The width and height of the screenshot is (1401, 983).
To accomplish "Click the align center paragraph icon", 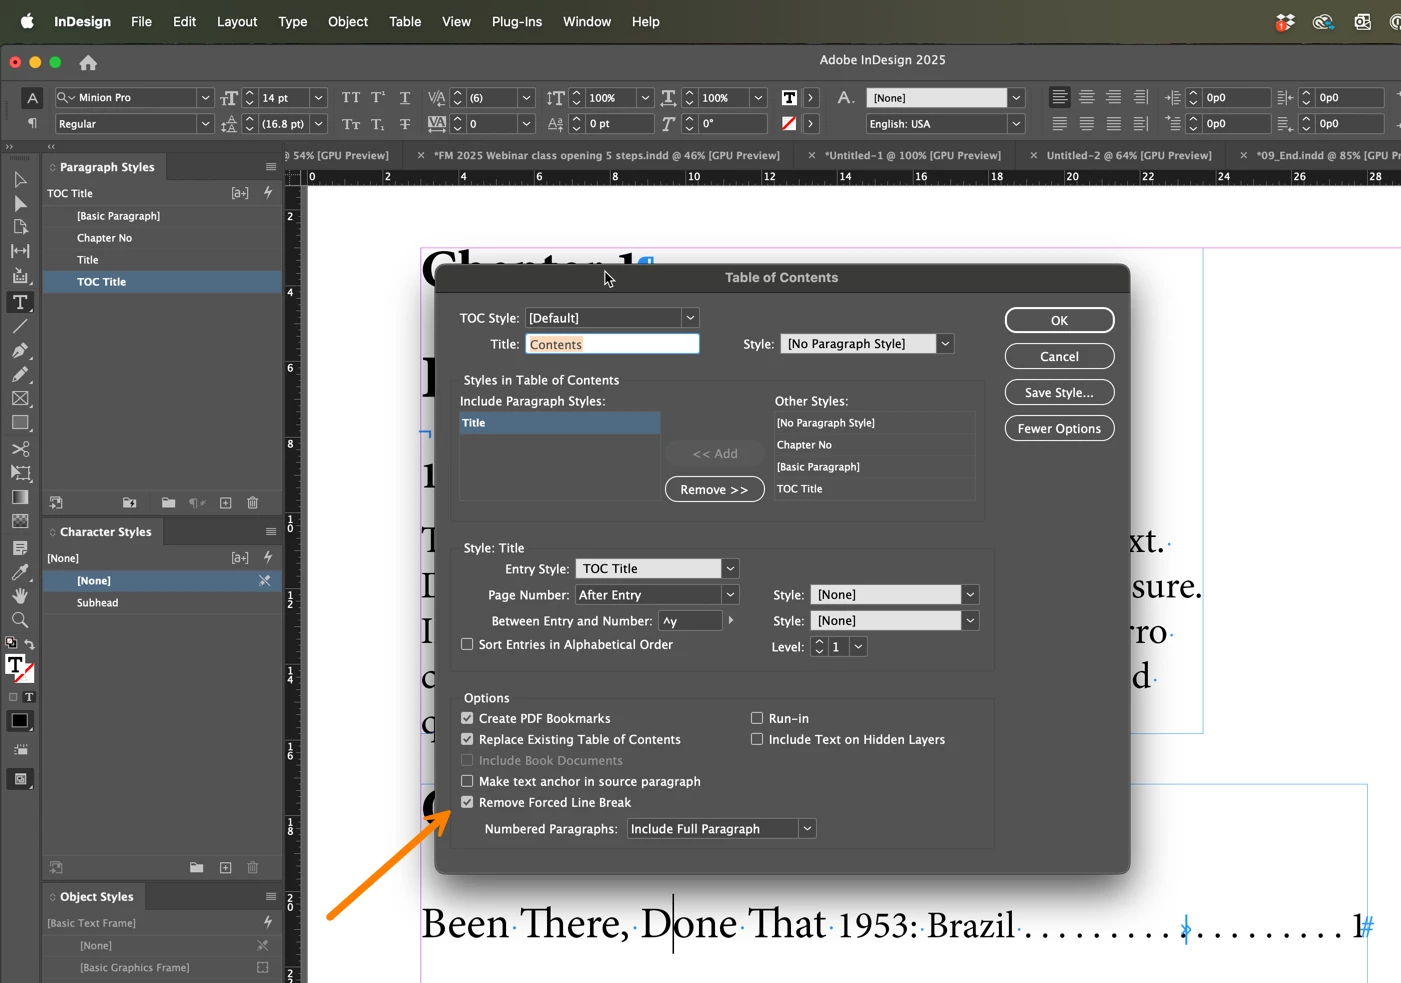I will tap(1087, 97).
